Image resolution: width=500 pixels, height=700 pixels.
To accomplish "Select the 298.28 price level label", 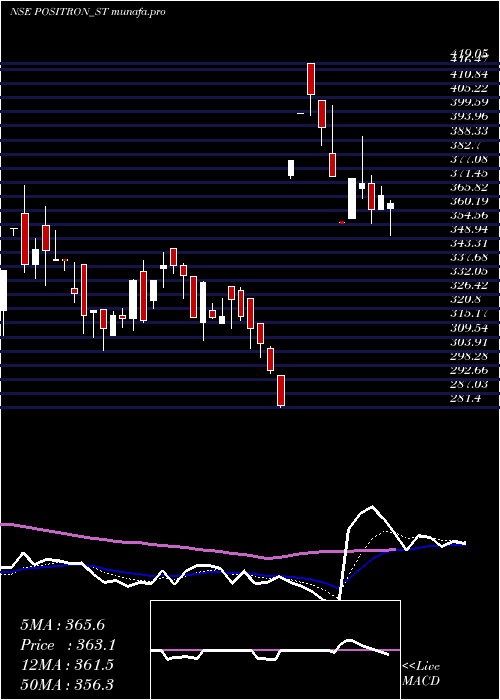I will point(469,356).
